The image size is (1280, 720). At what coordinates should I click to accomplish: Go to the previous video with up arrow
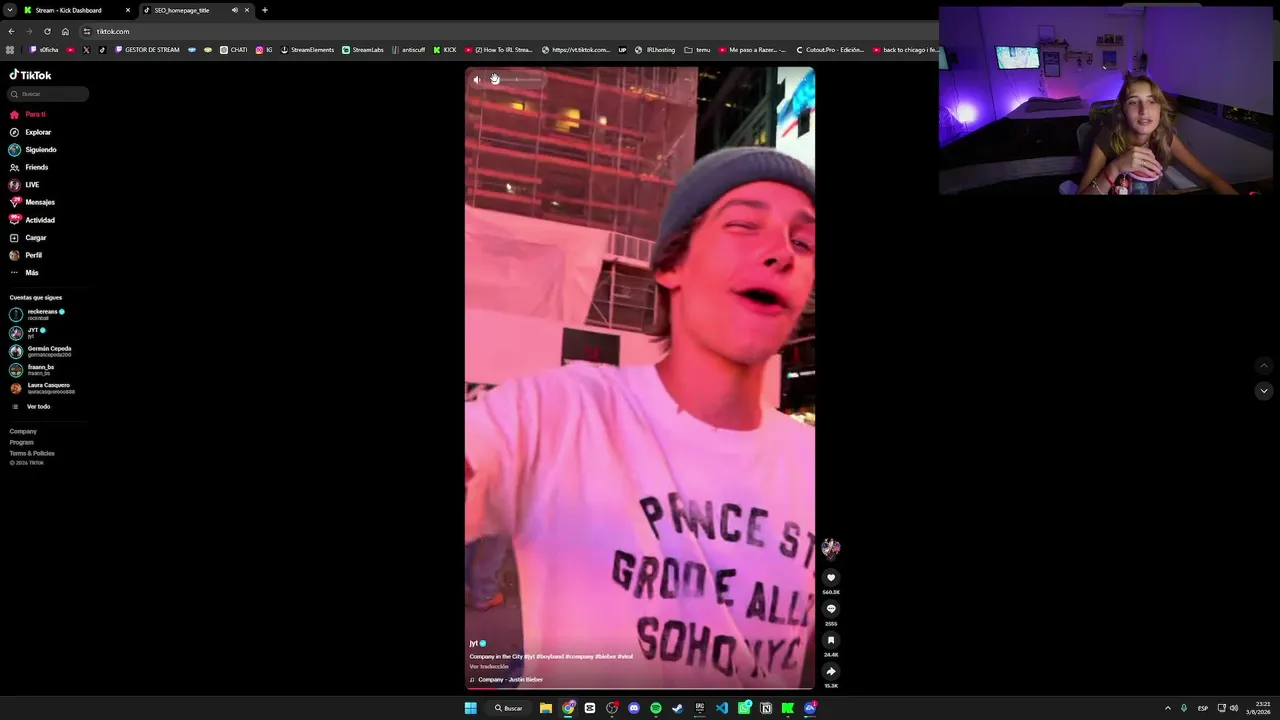click(1264, 366)
